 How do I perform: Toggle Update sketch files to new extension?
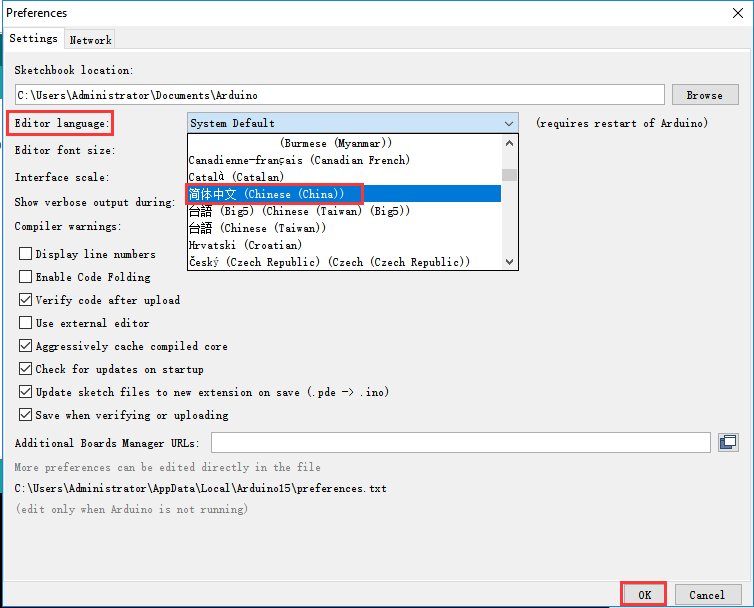tap(25, 392)
